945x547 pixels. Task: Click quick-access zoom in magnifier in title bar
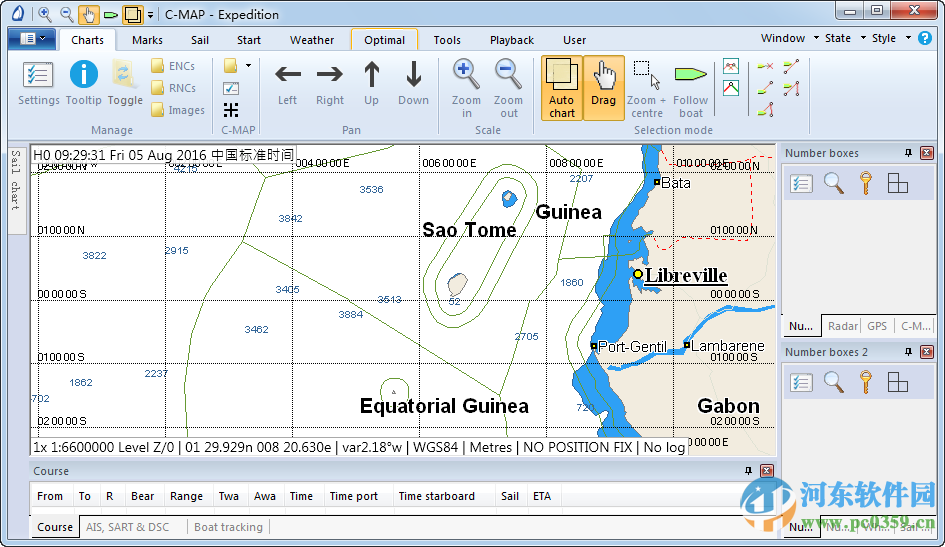44,14
